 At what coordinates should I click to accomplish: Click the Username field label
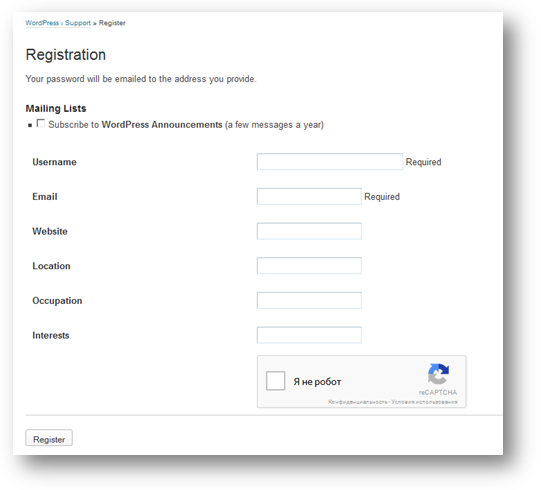(x=55, y=162)
